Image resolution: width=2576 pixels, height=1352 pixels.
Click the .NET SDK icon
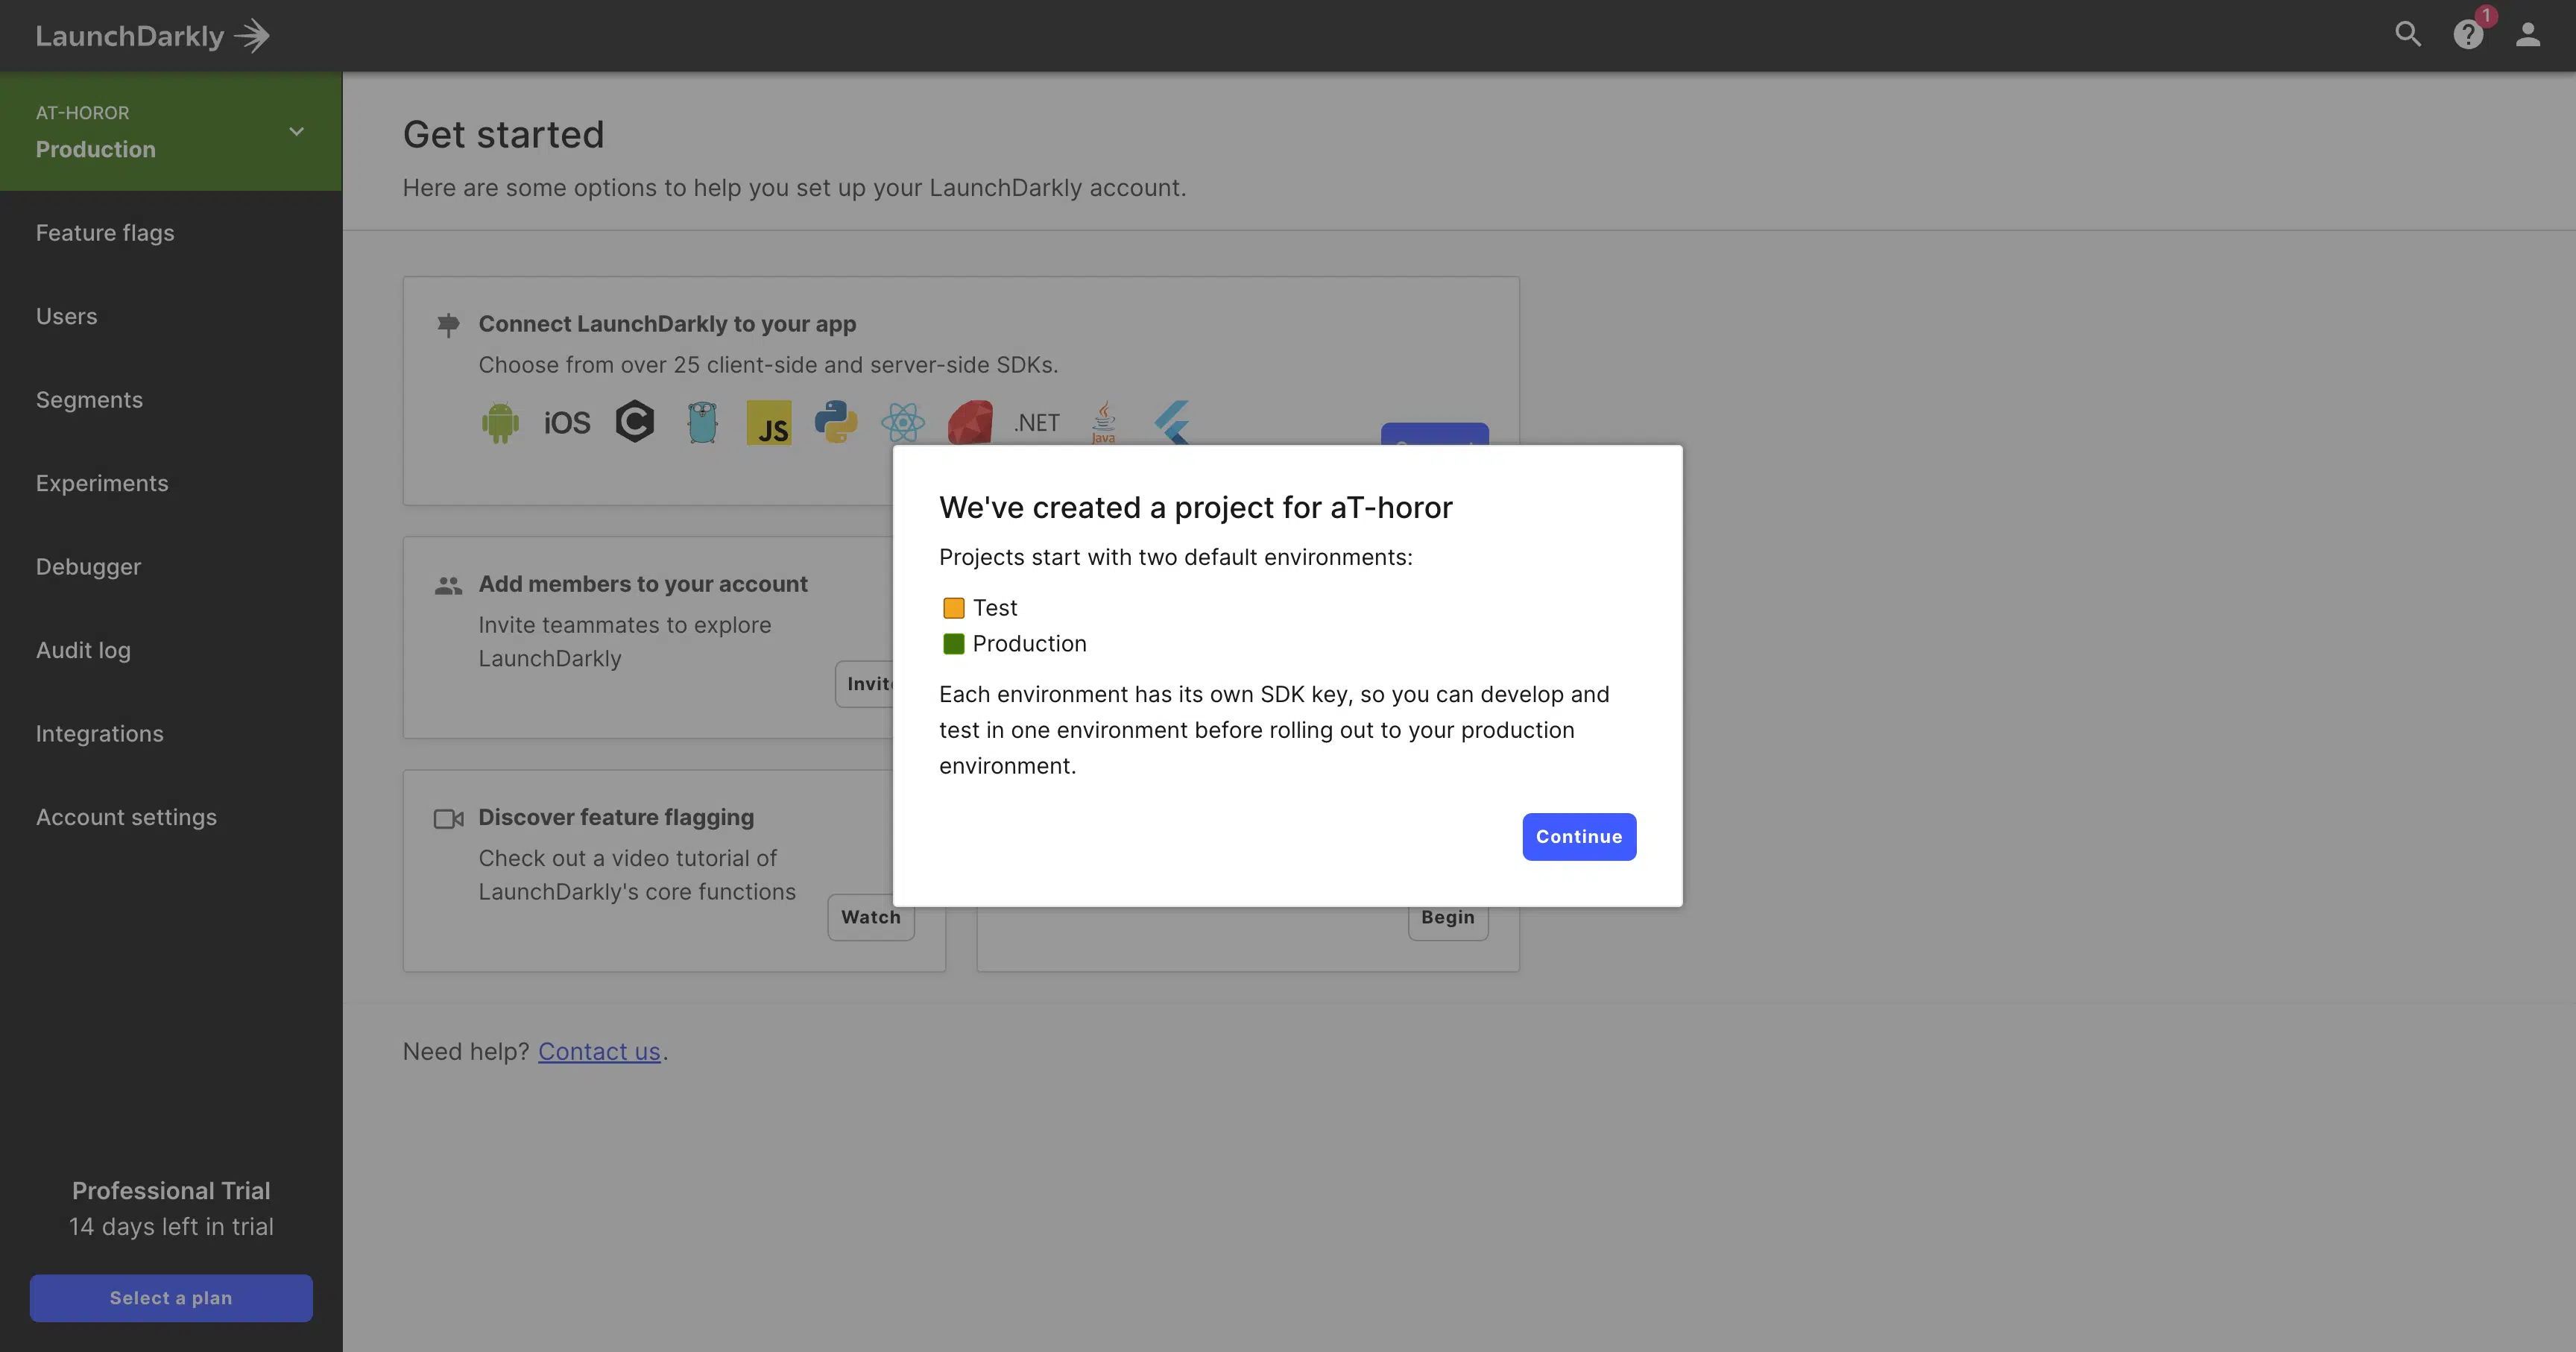pyautogui.click(x=1037, y=423)
